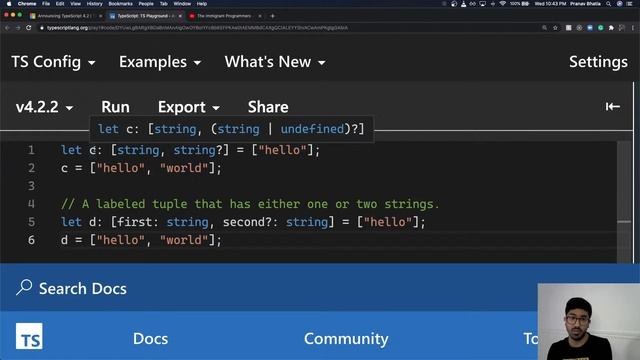Viewport: 640px width, 360px height.
Task: Expand the Examples menu
Action: [x=160, y=62]
